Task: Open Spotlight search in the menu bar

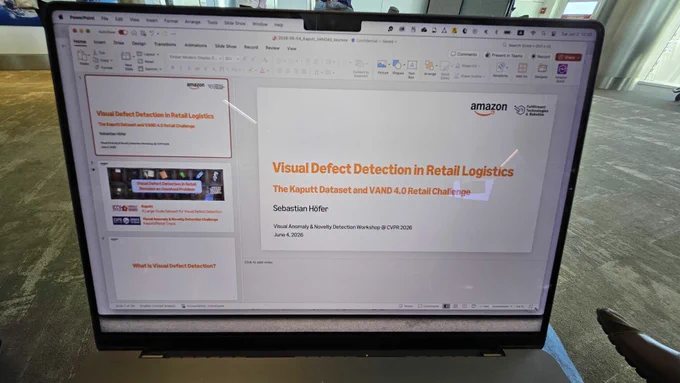Action: pos(543,33)
